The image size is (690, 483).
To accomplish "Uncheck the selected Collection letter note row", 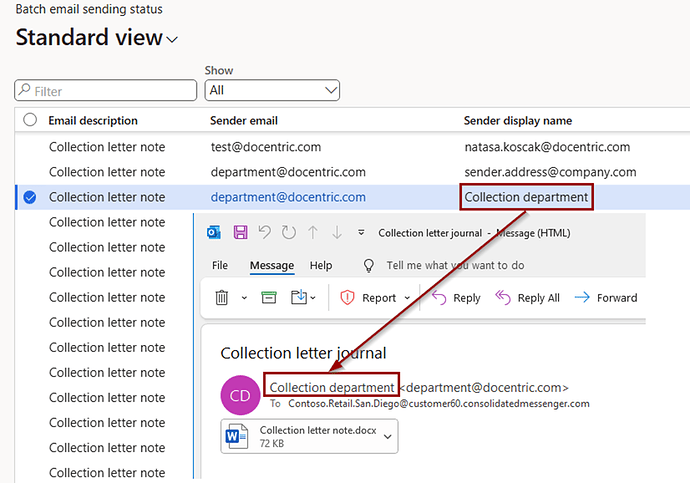I will pos(30,197).
